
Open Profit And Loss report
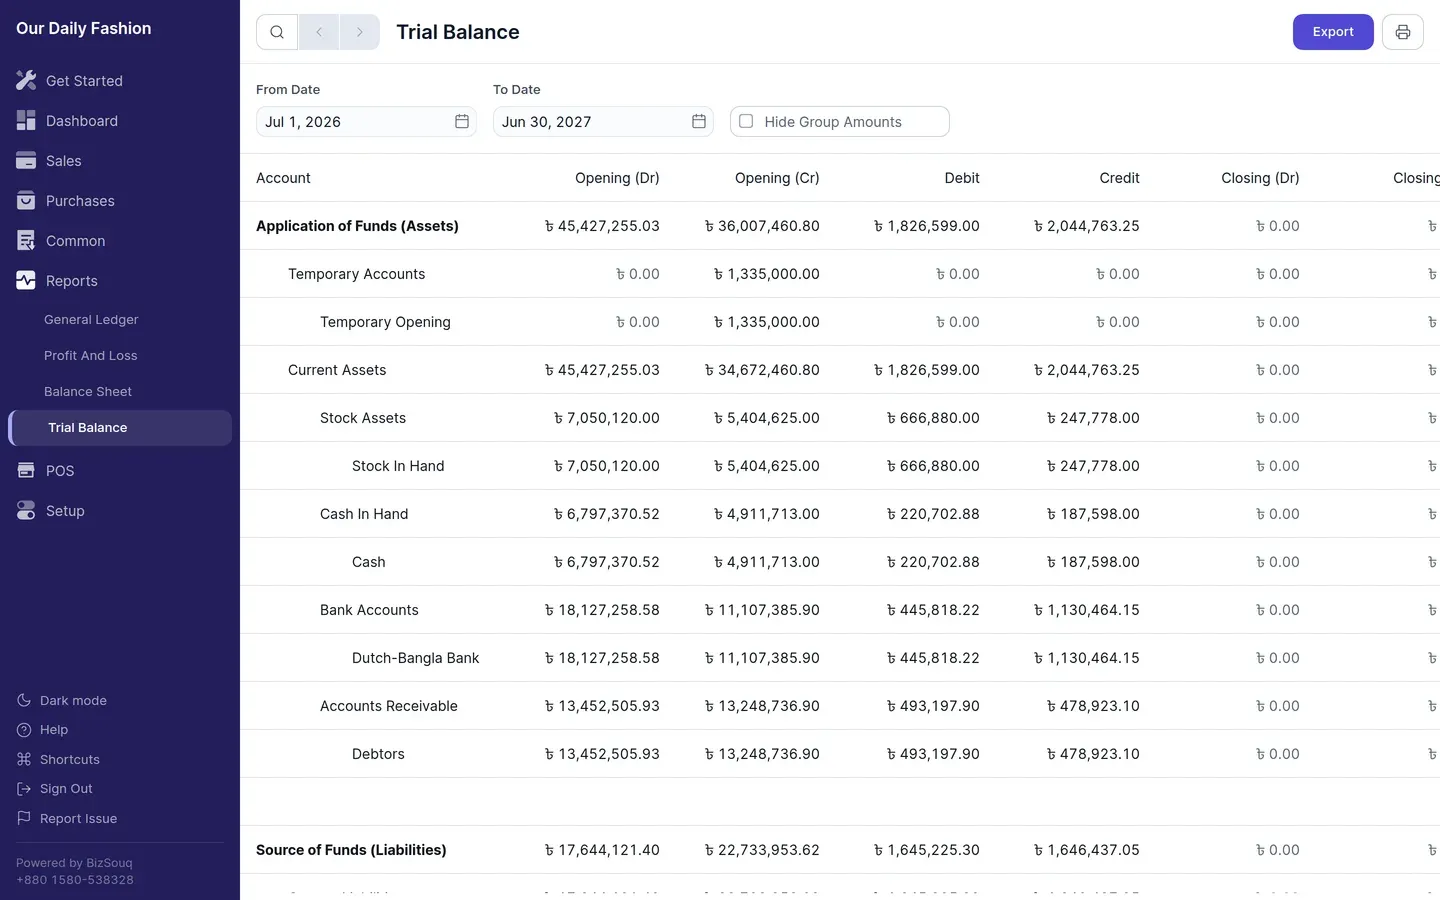point(91,355)
